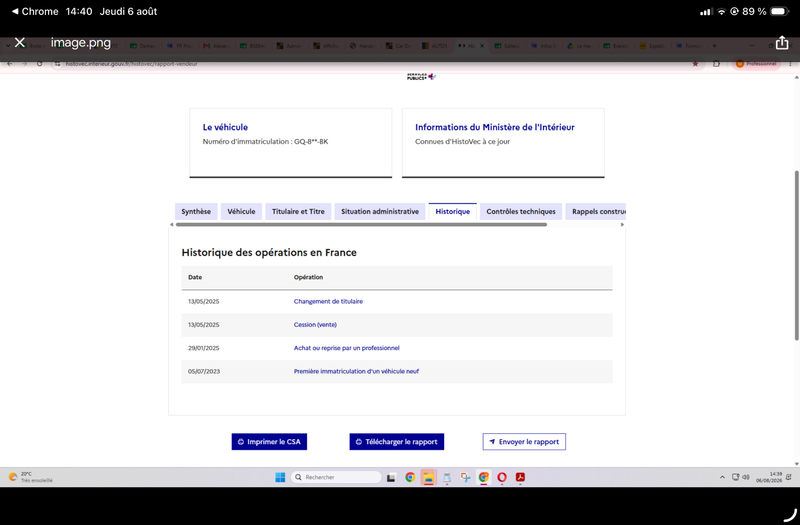
Task: Click the Date column header
Action: point(195,277)
